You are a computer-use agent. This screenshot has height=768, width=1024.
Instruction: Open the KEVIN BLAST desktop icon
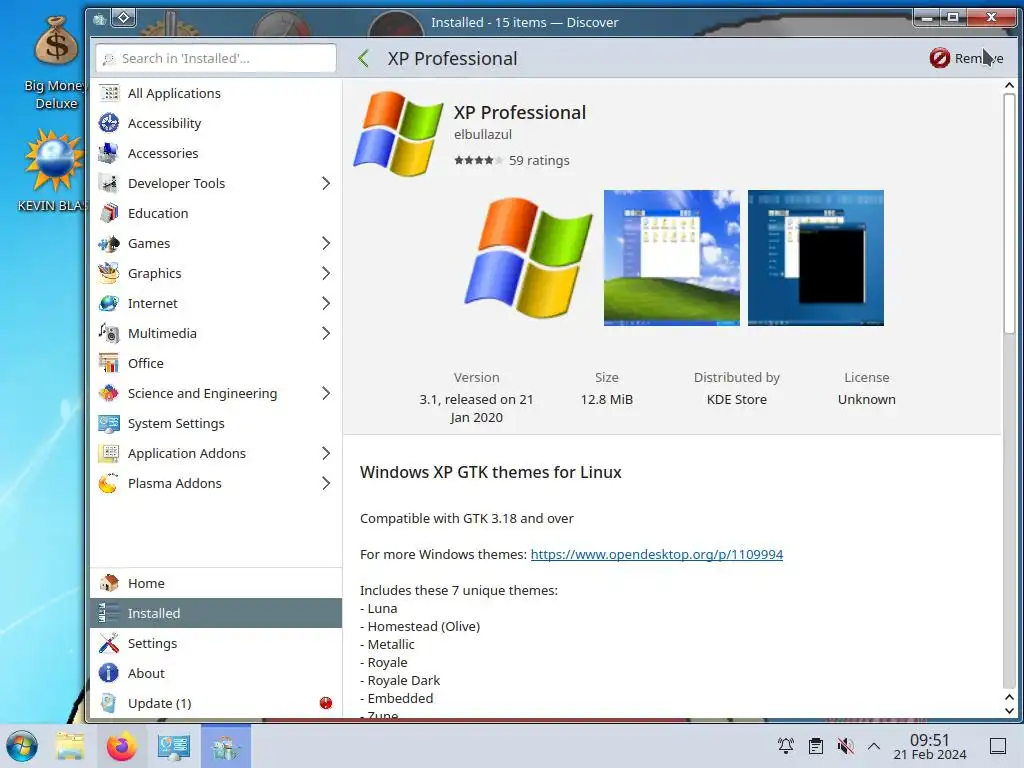coord(54,170)
